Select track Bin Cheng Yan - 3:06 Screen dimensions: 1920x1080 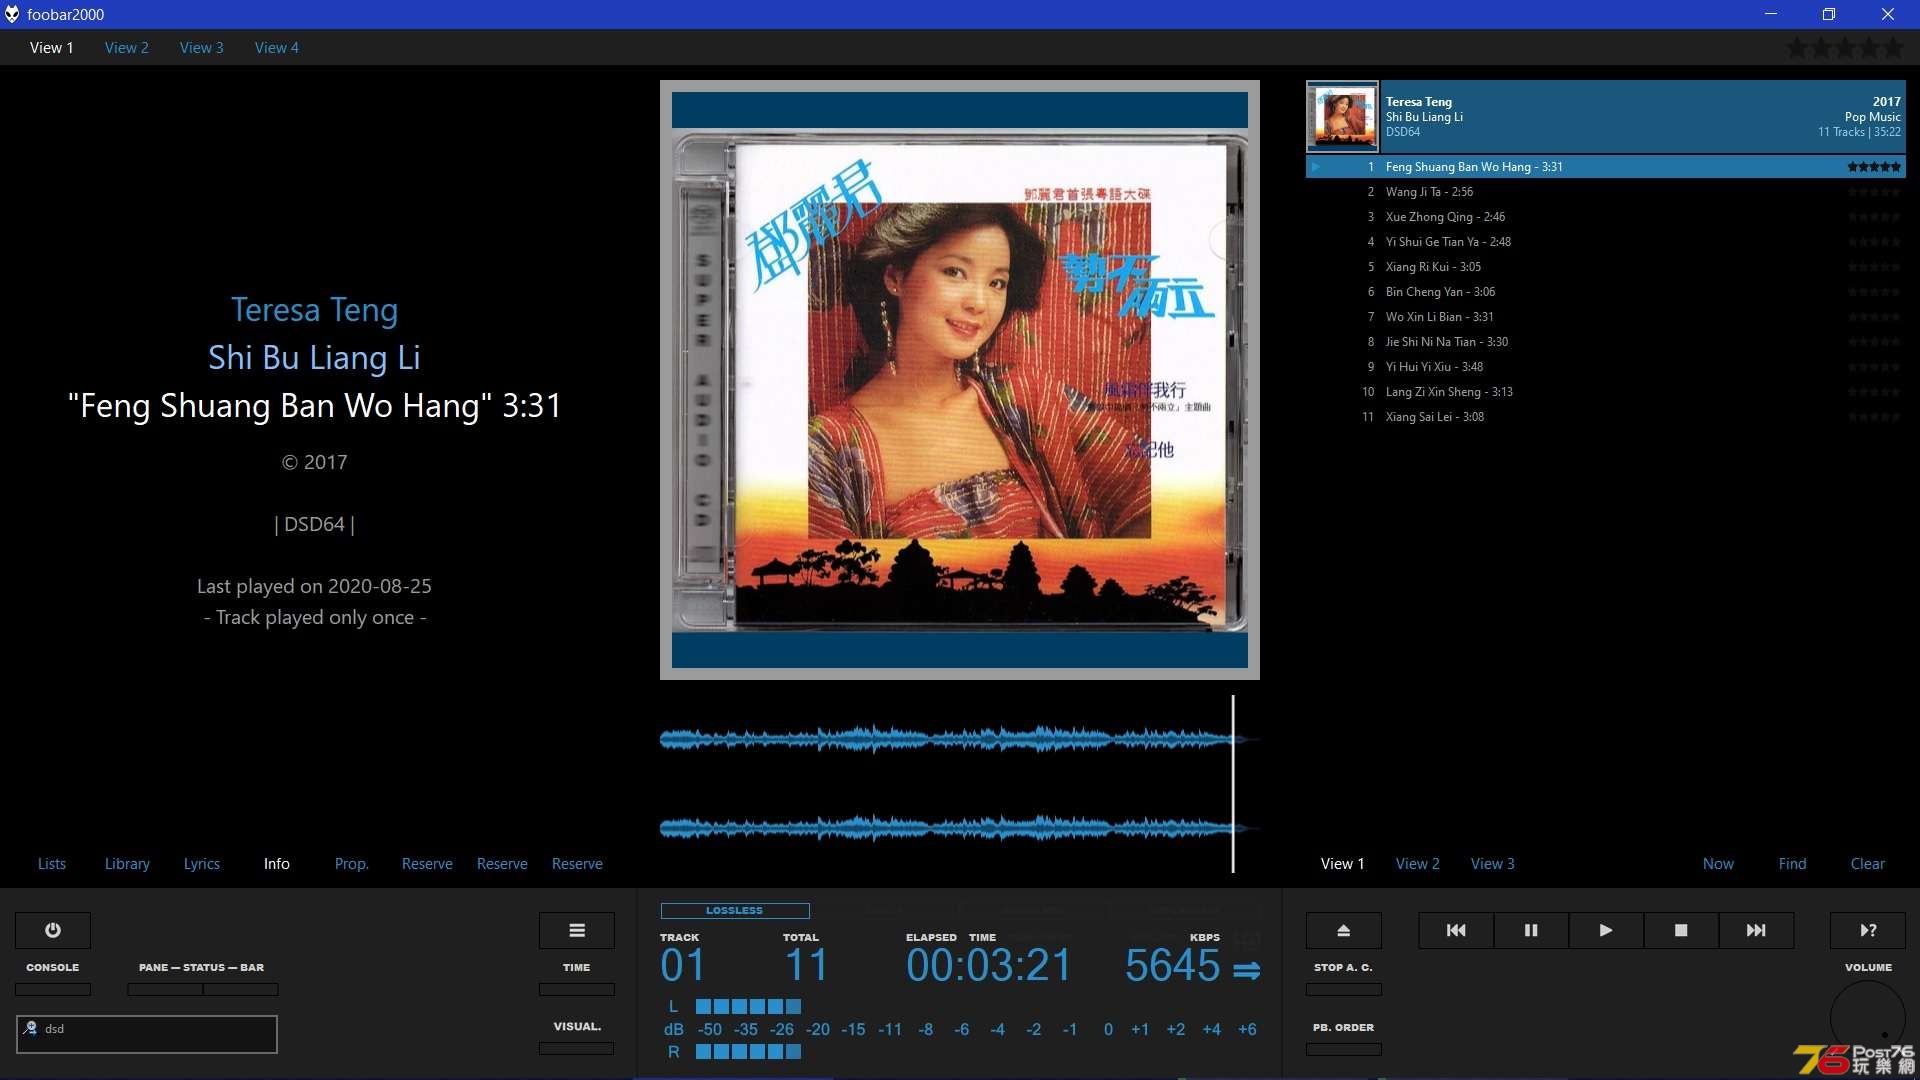point(1606,292)
